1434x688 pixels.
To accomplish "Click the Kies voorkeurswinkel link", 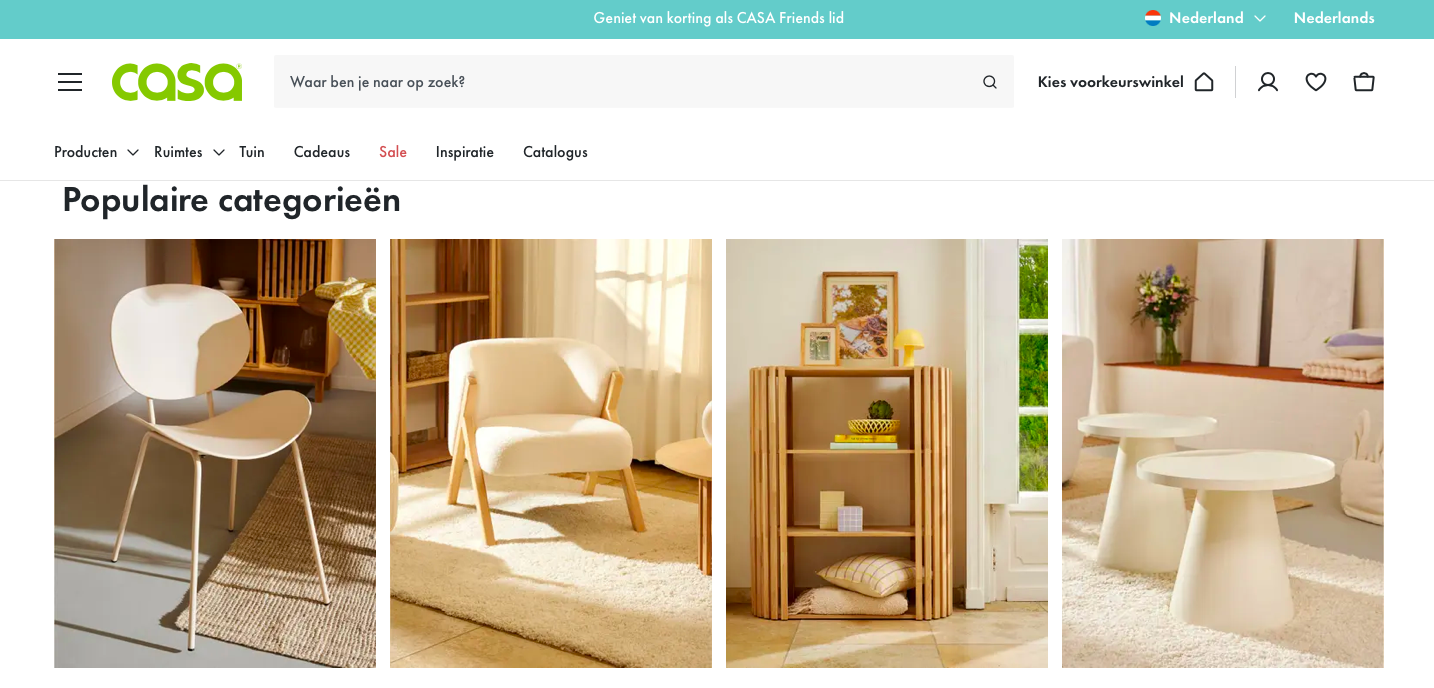I will click(1110, 82).
